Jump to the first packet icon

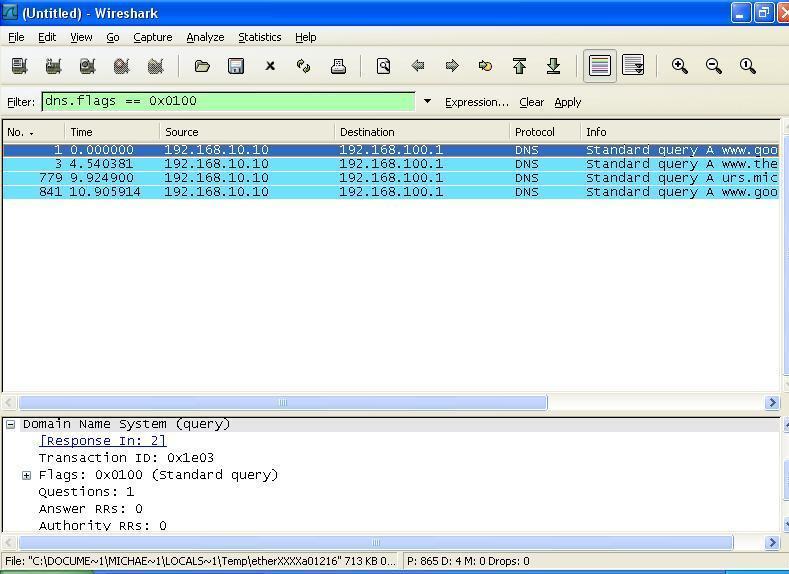519,66
